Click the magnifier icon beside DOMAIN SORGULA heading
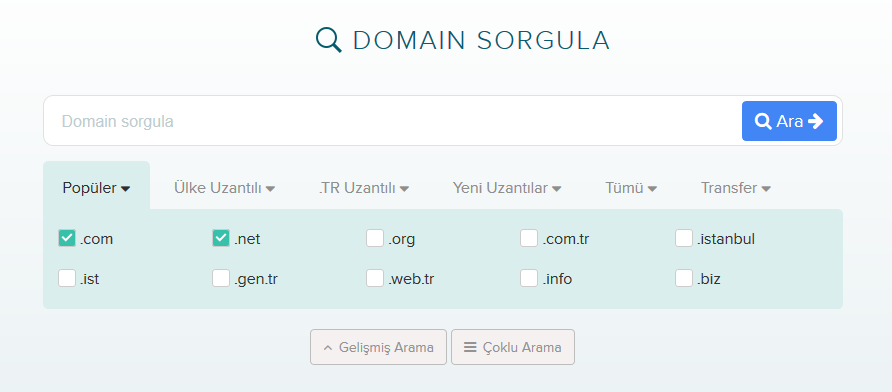Image resolution: width=892 pixels, height=392 pixels. [329, 40]
